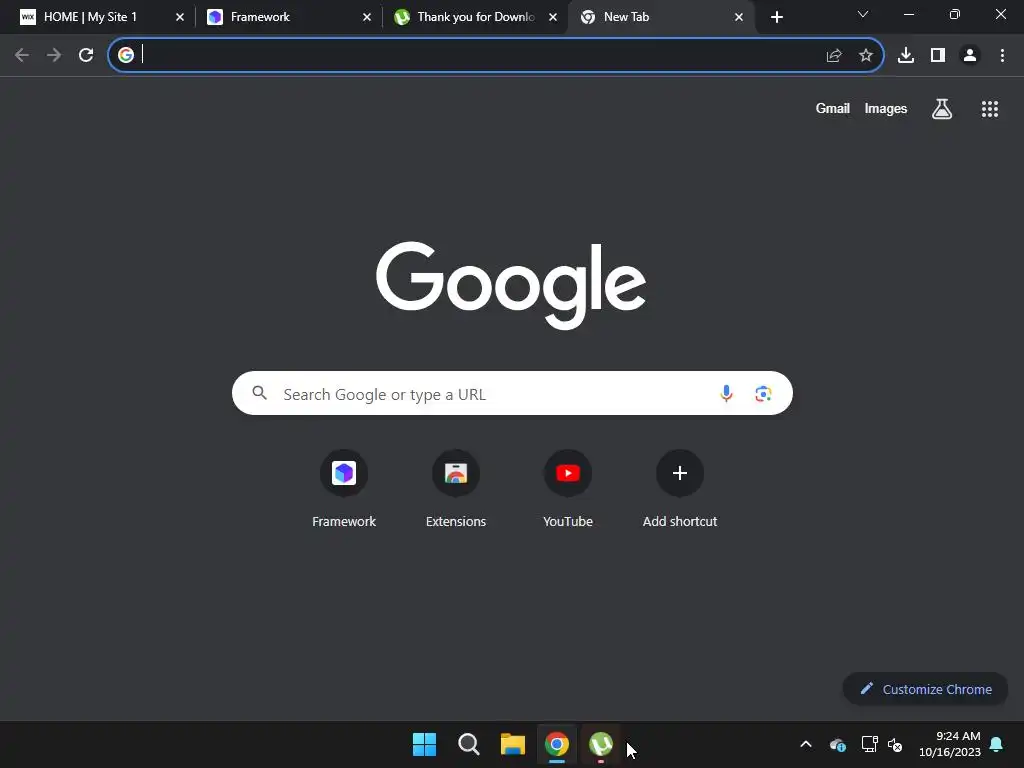Reload the current page

coord(86,56)
